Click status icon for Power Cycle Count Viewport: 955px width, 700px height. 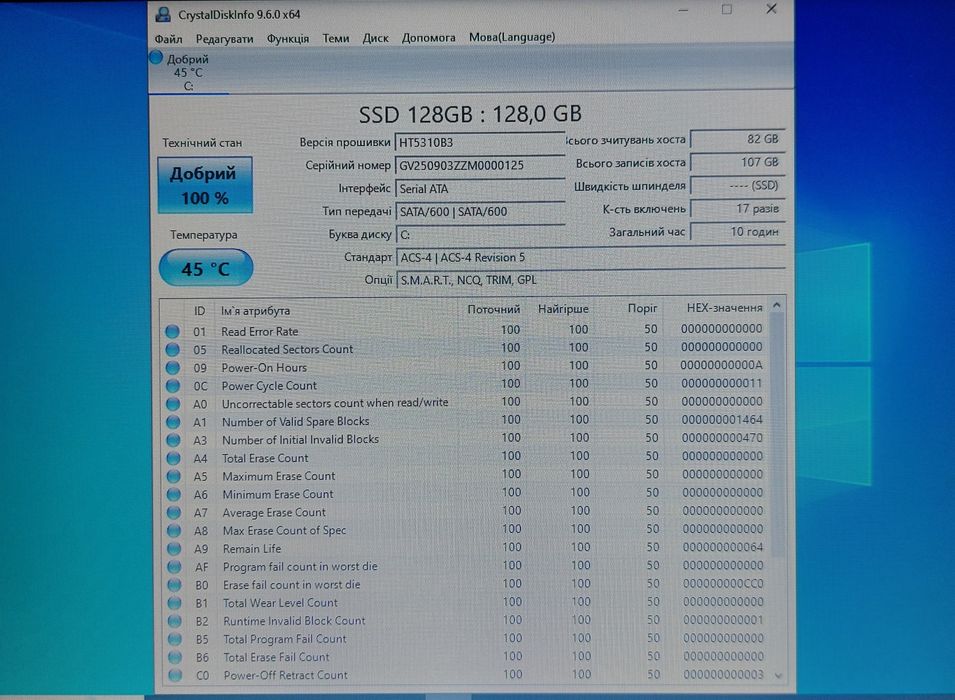173,386
